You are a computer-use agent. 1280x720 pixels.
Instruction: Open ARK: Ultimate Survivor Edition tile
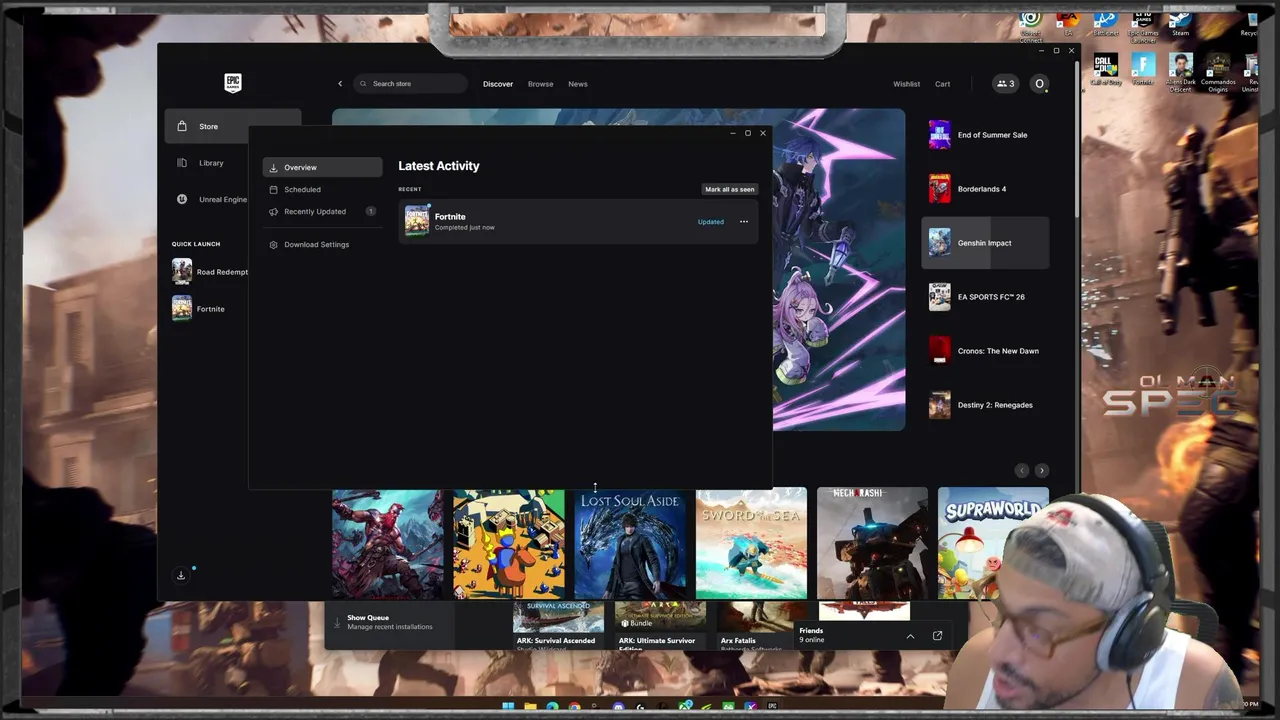660,626
